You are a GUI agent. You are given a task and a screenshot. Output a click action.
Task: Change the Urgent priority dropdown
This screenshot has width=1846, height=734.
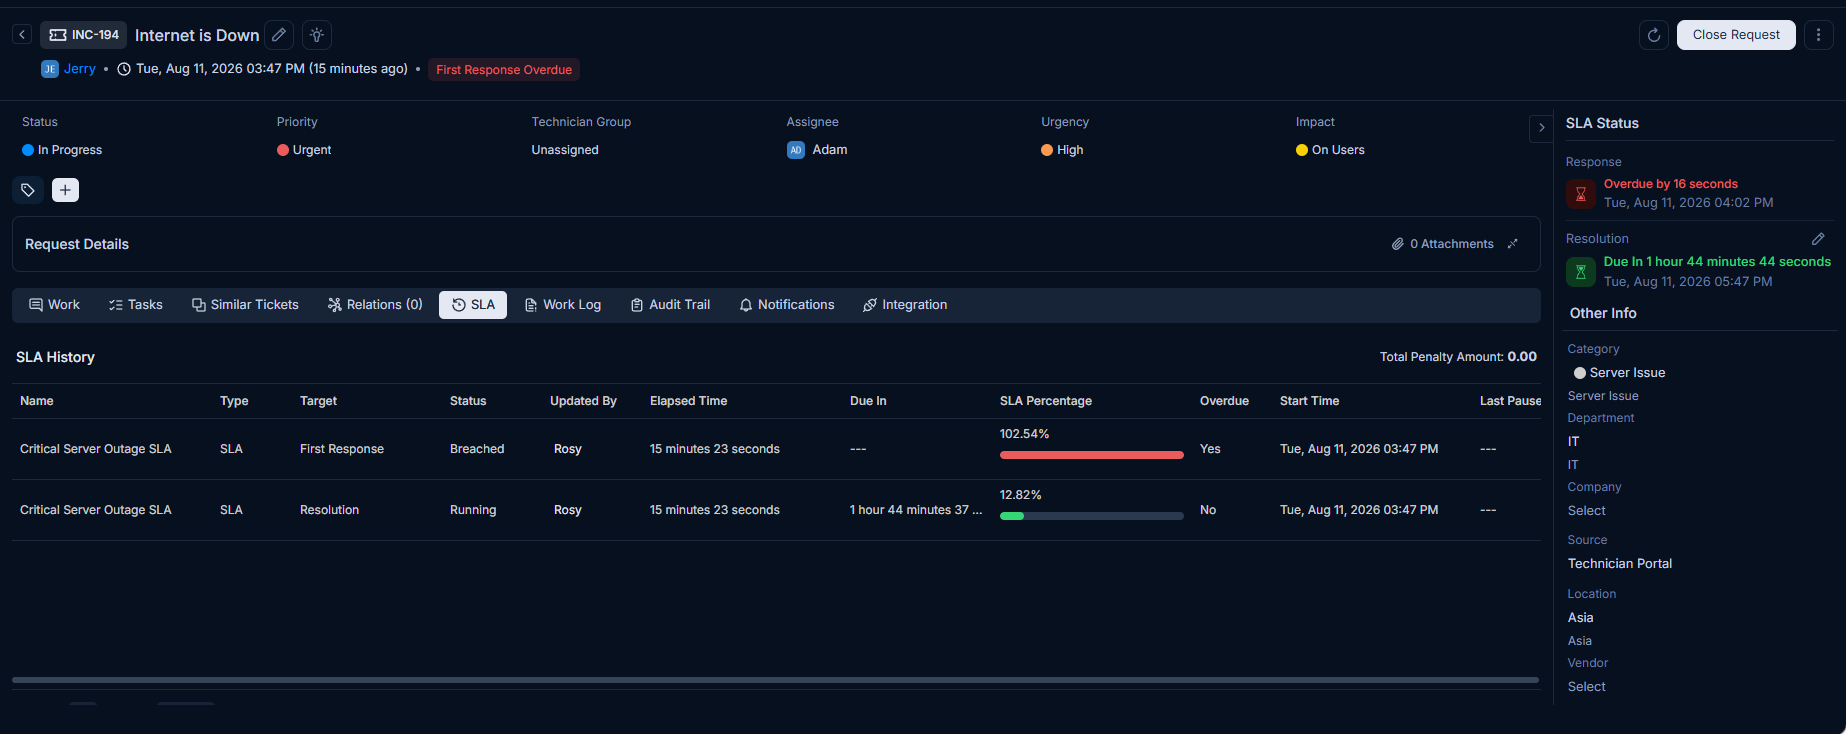pyautogui.click(x=304, y=150)
